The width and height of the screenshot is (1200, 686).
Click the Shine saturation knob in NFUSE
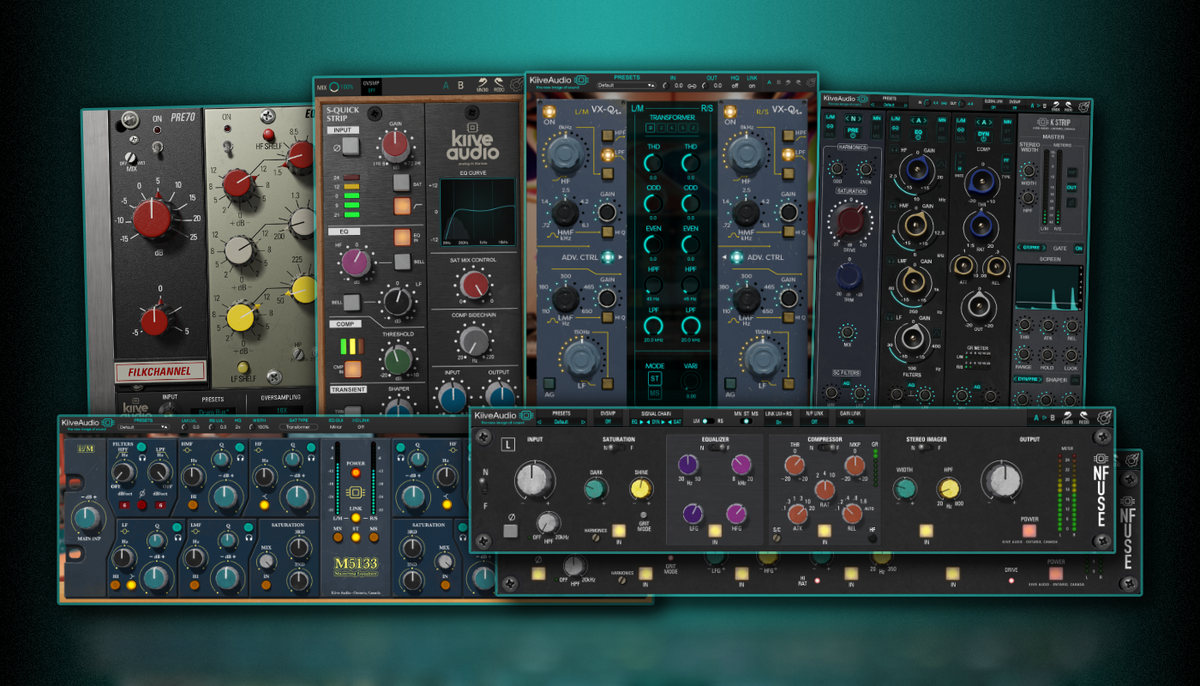click(642, 488)
